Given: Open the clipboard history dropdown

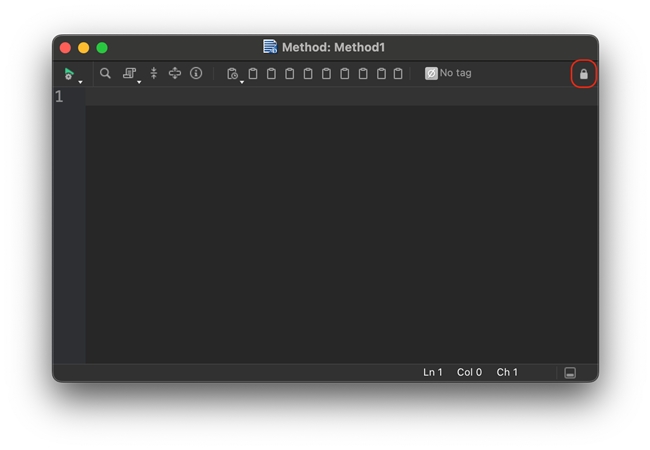Looking at the screenshot, I should click(x=233, y=74).
